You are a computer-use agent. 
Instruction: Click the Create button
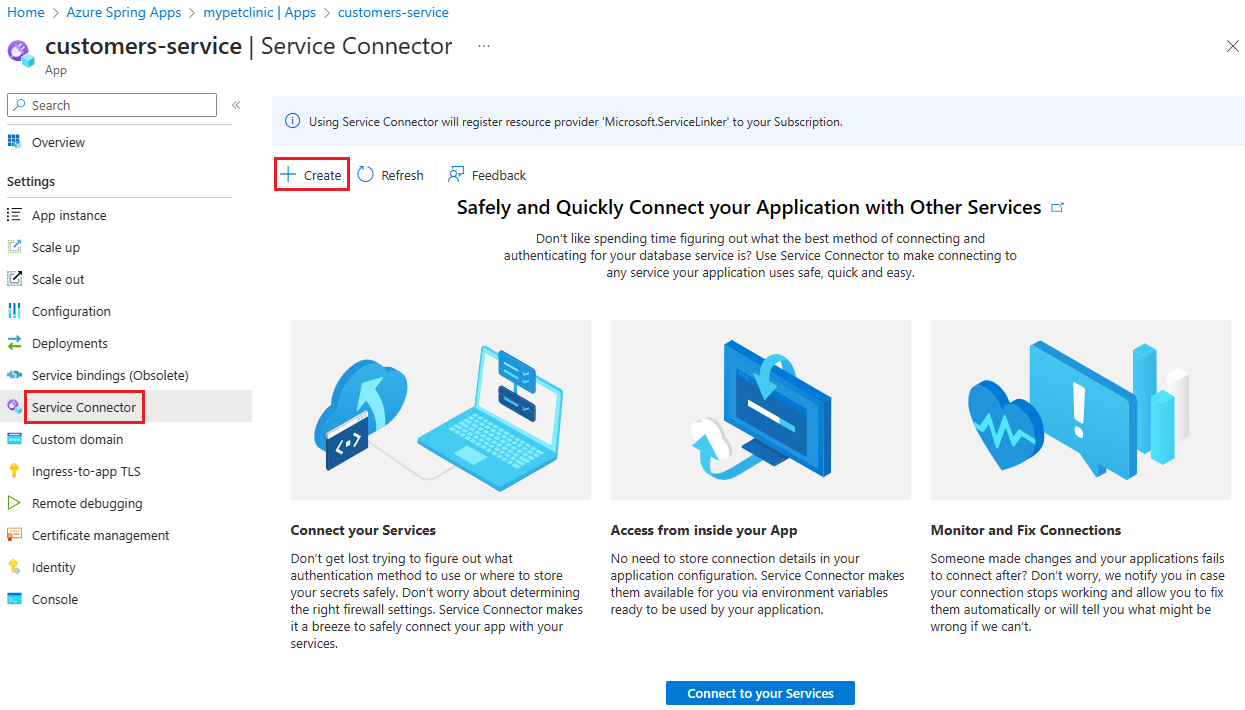coord(311,173)
